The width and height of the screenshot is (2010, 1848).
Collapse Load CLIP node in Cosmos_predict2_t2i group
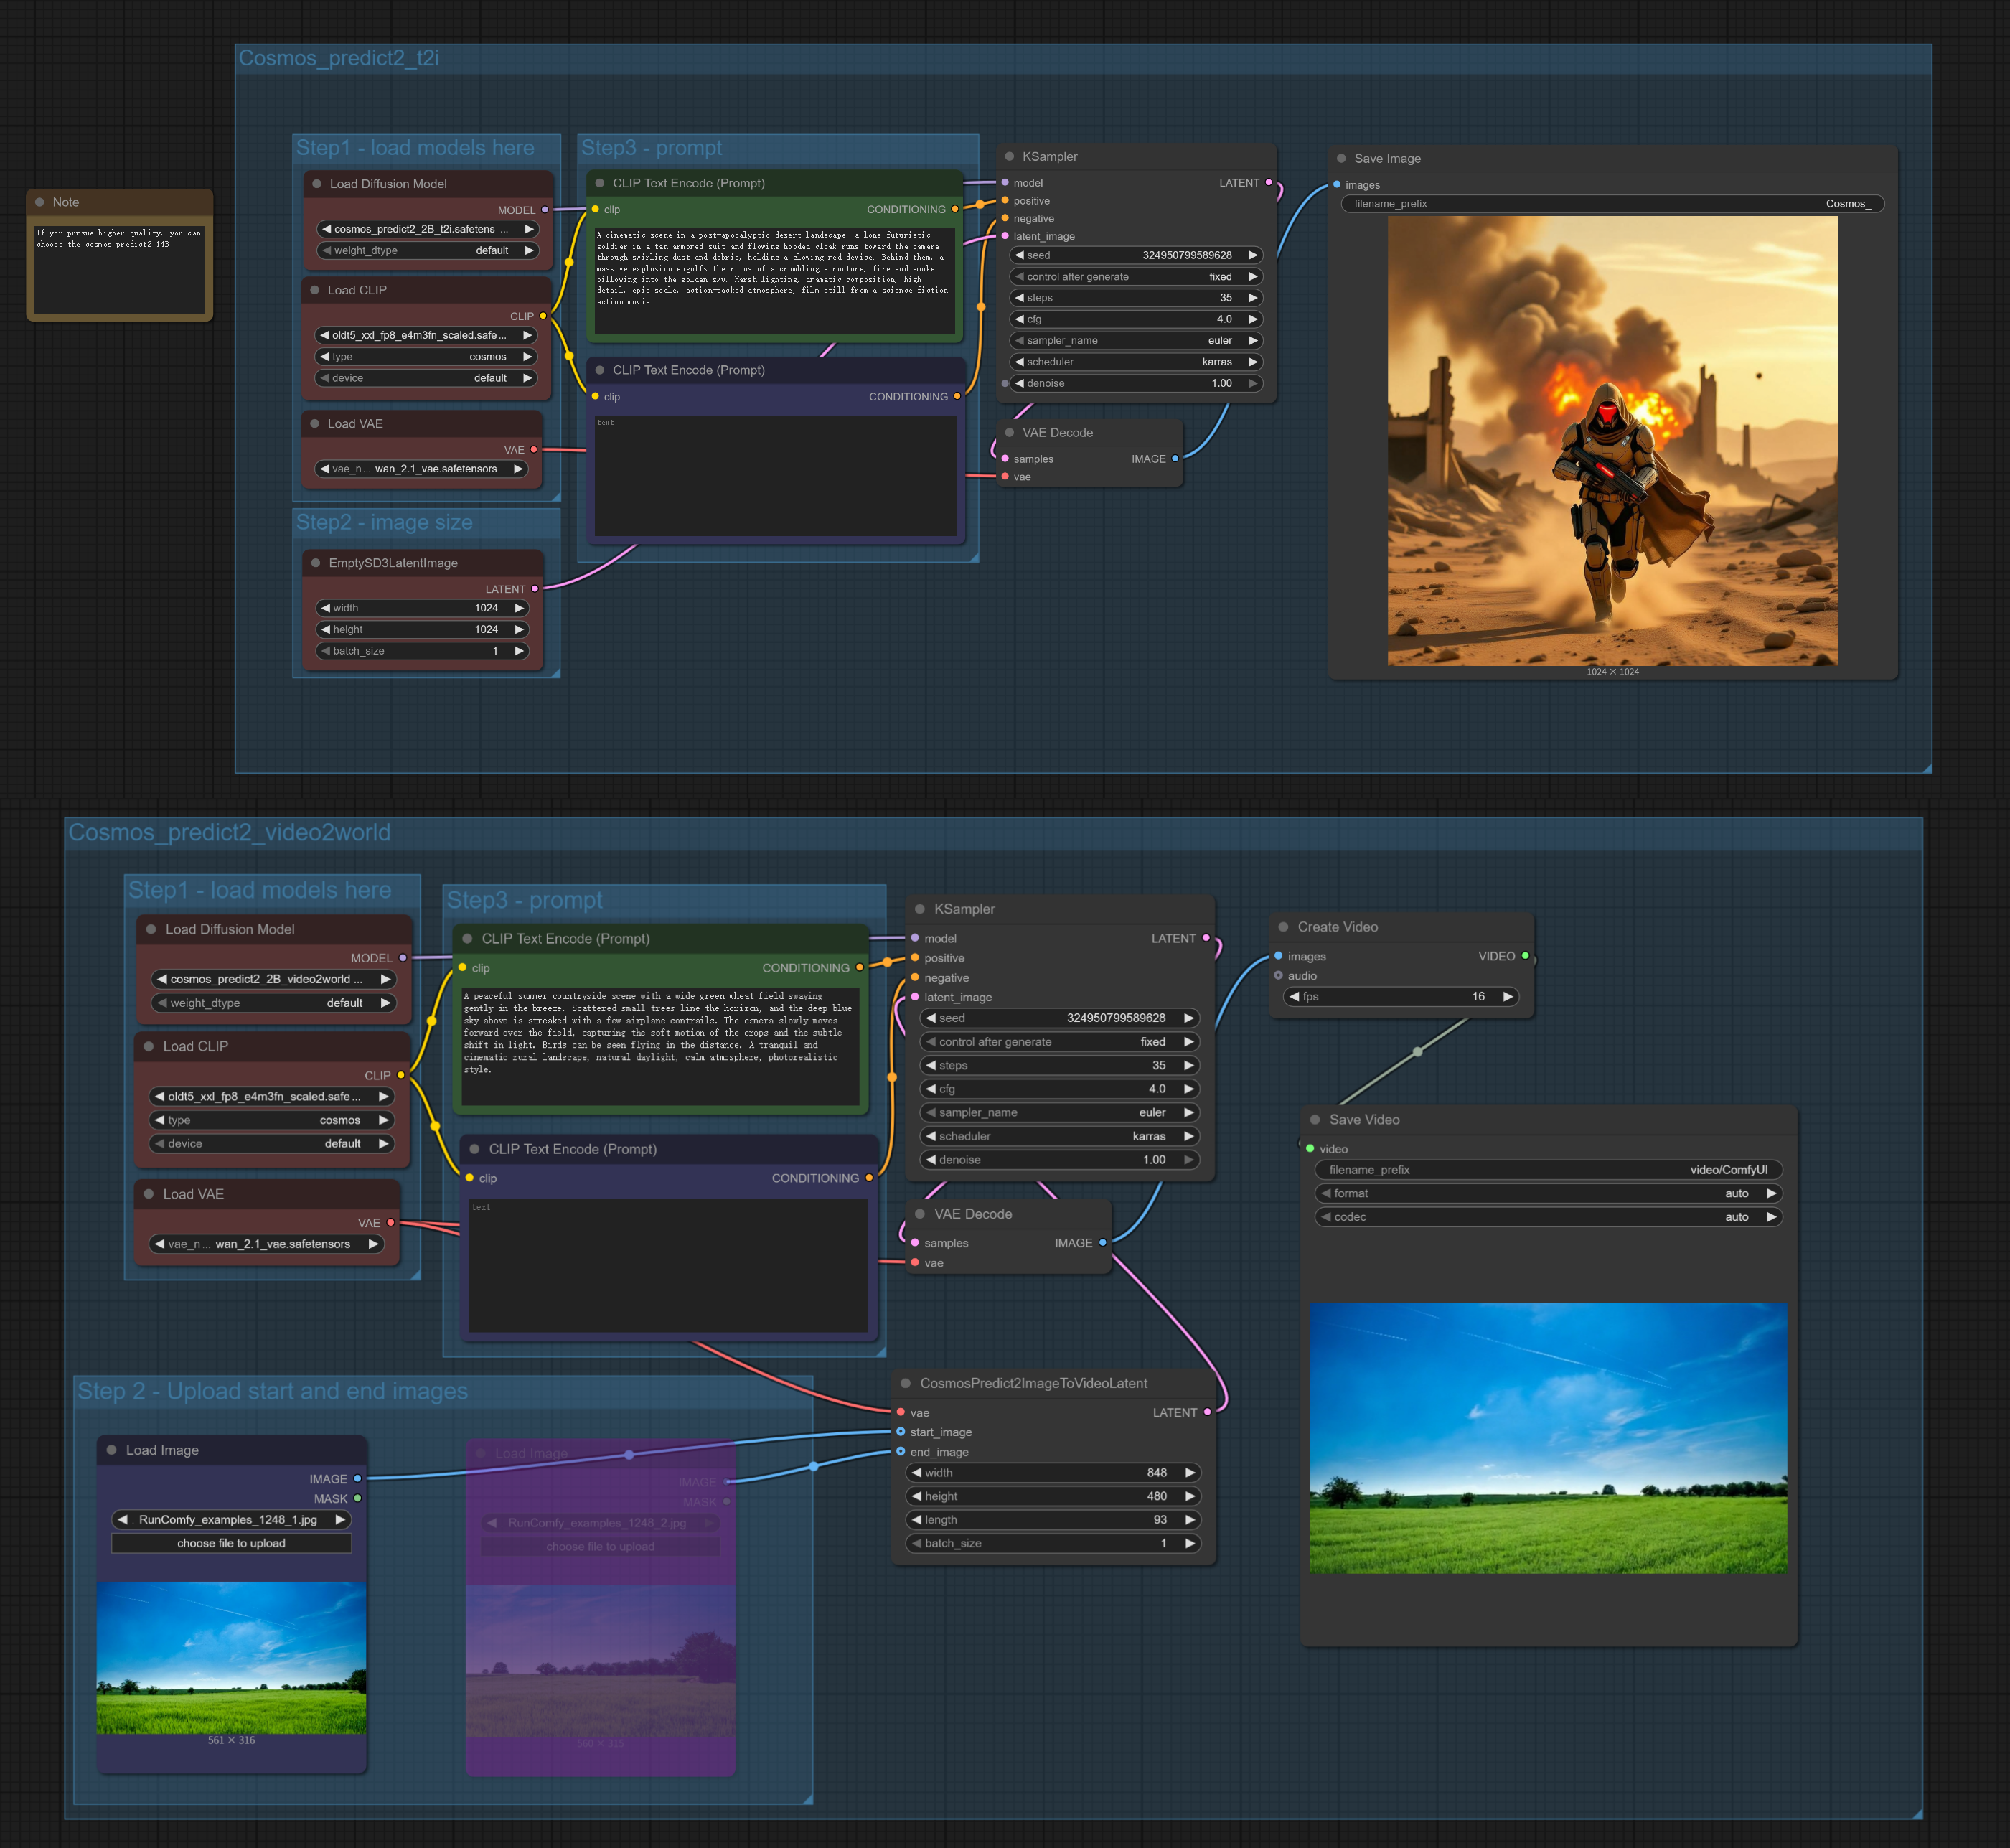tap(315, 290)
